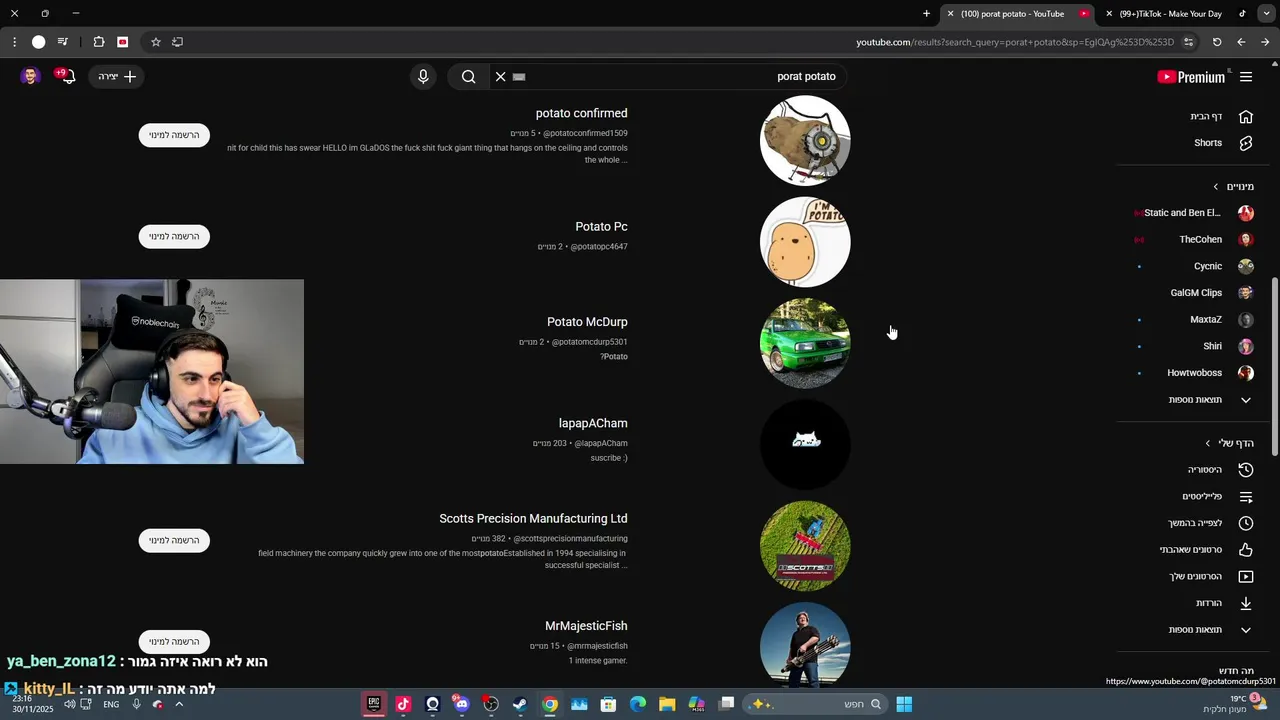Open the Subscriptions (מינויים) section chevron
This screenshot has width=1280, height=720.
(1216, 187)
